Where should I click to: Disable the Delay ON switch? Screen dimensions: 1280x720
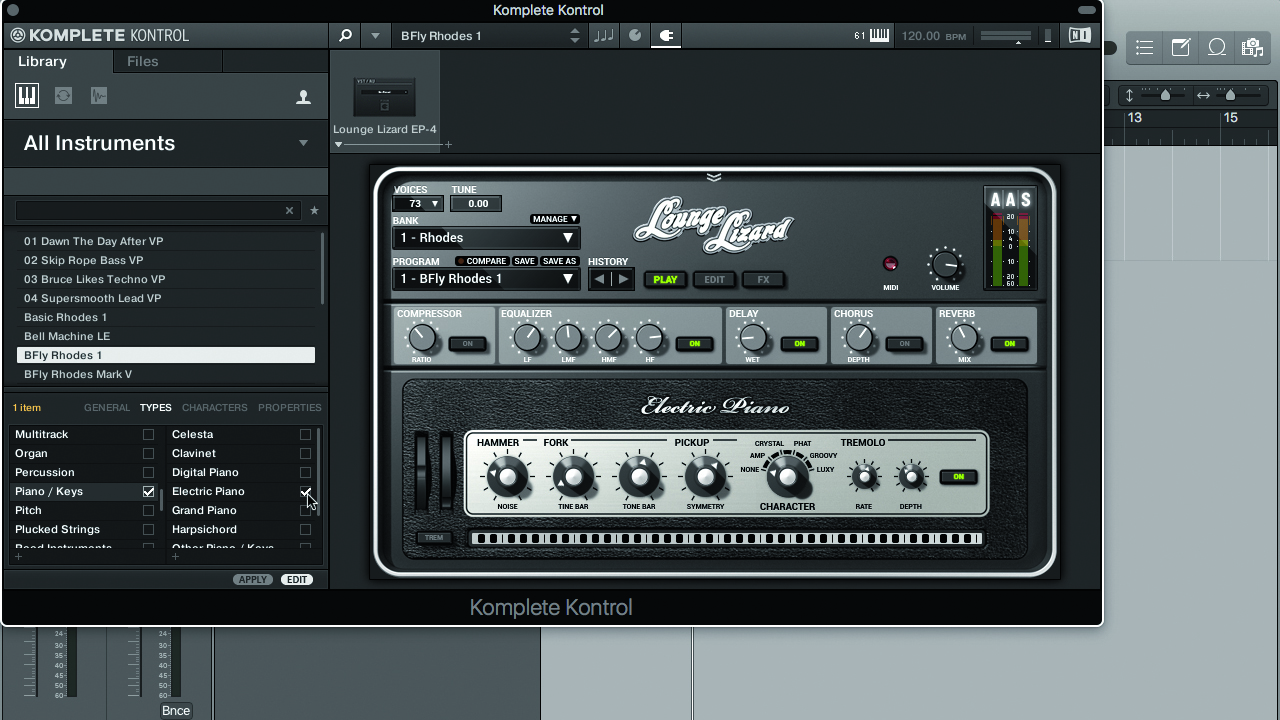(799, 344)
